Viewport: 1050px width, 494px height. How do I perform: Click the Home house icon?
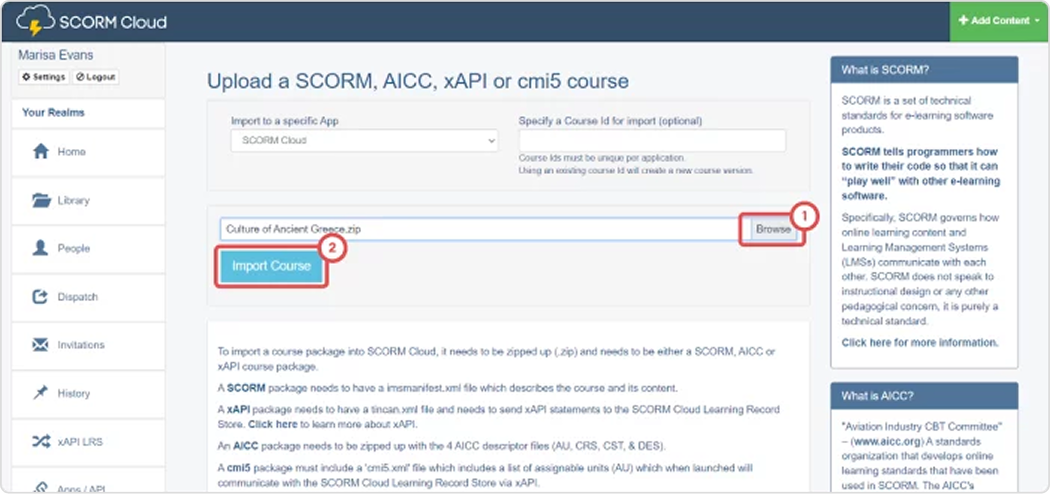[x=41, y=152]
